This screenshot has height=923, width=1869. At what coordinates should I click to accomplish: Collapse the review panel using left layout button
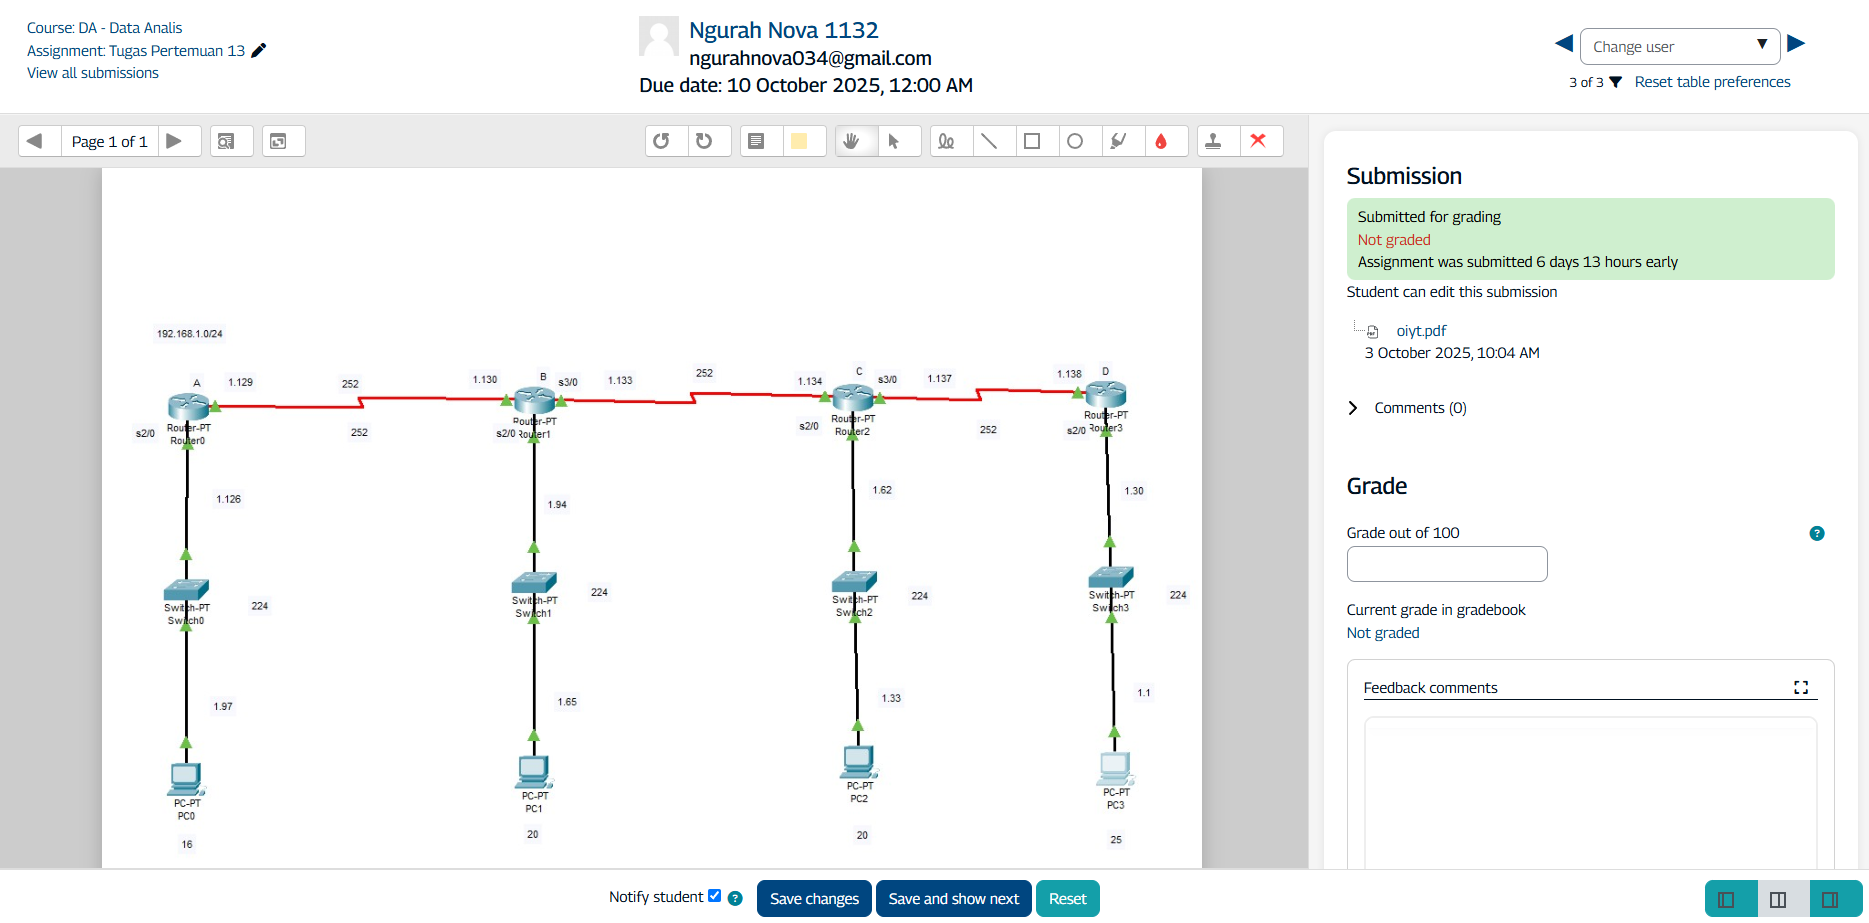tap(1726, 899)
